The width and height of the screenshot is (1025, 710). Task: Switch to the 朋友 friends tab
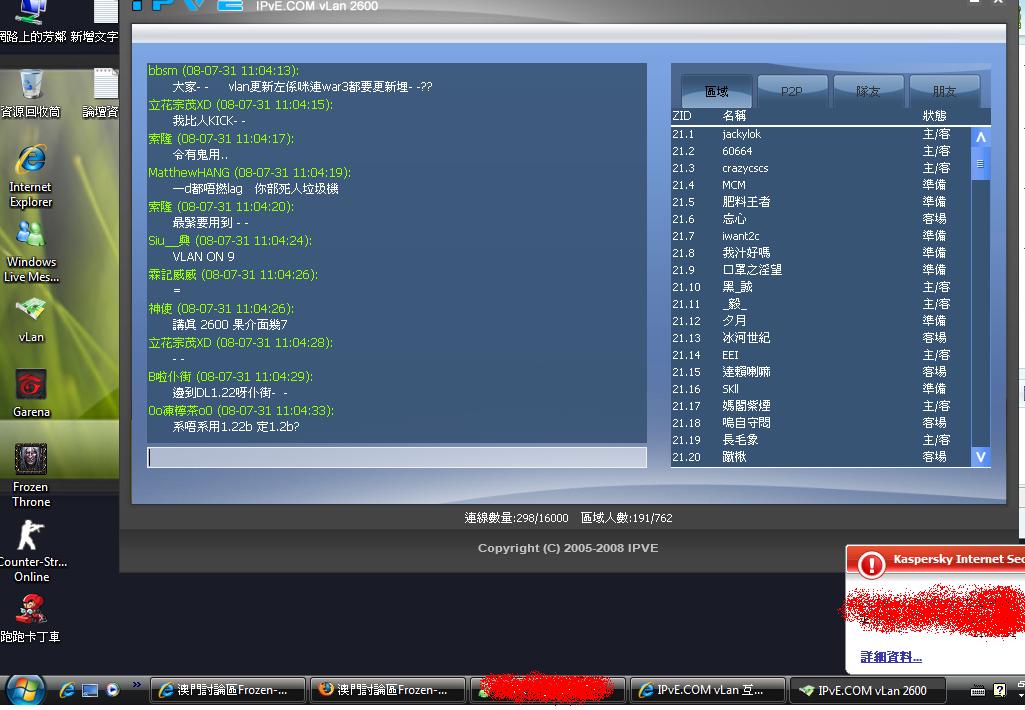944,89
